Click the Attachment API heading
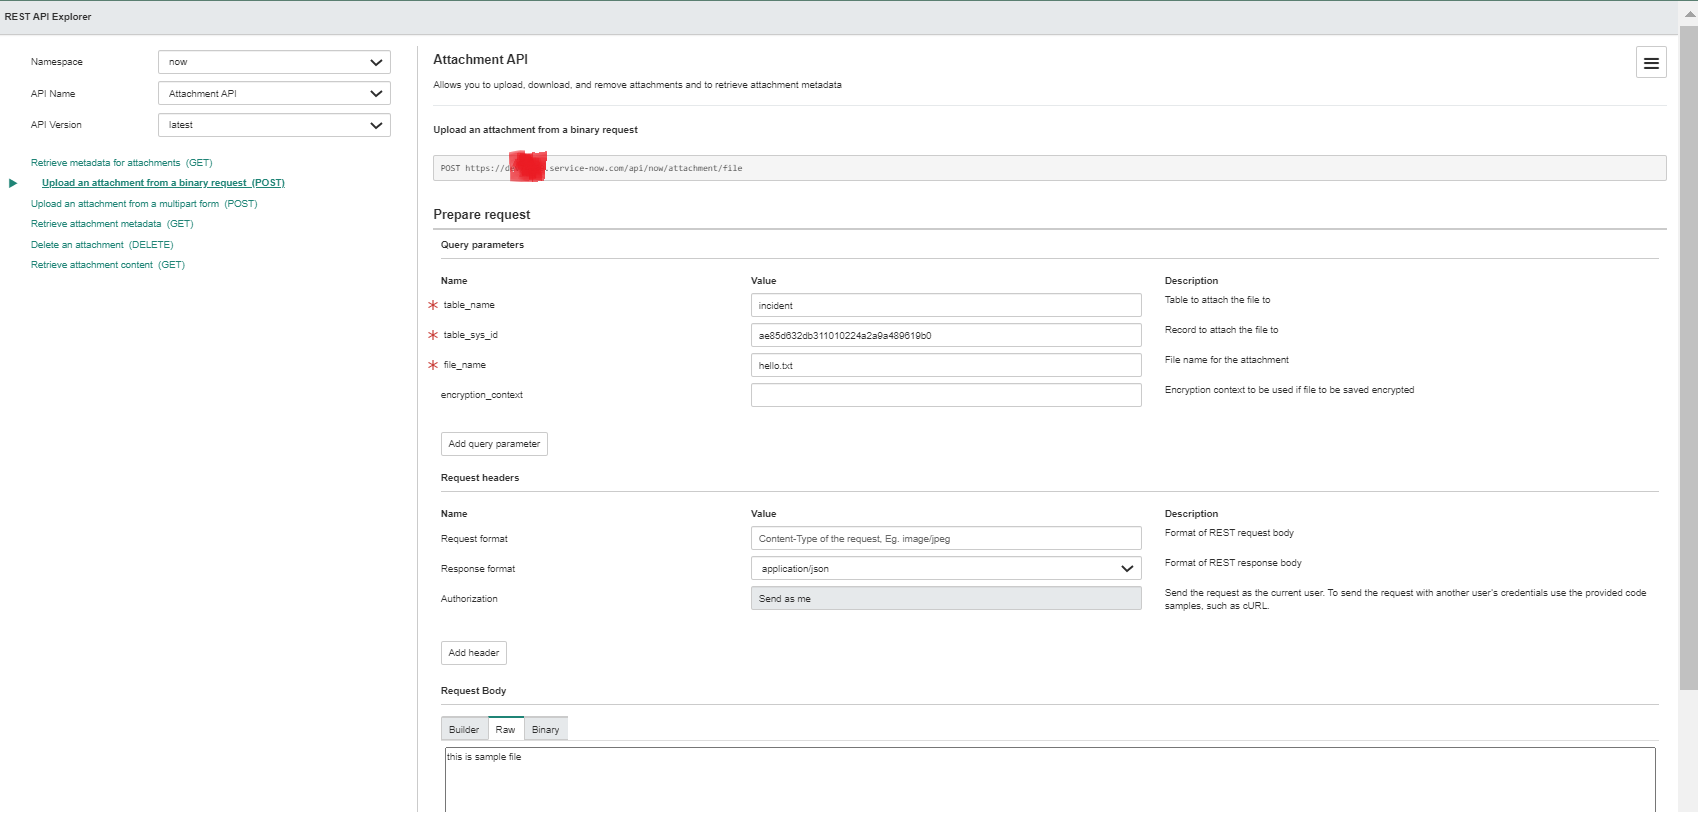 click(x=481, y=60)
